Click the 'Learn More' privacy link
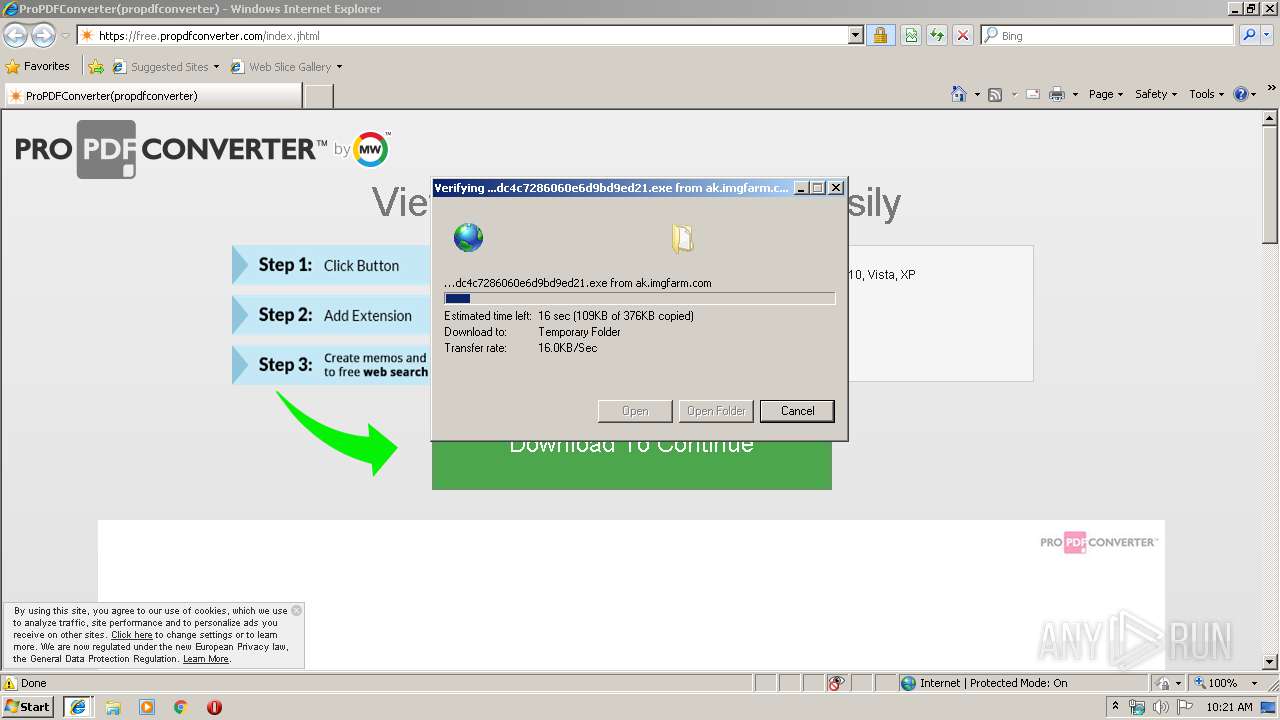1280x720 pixels. [x=206, y=659]
